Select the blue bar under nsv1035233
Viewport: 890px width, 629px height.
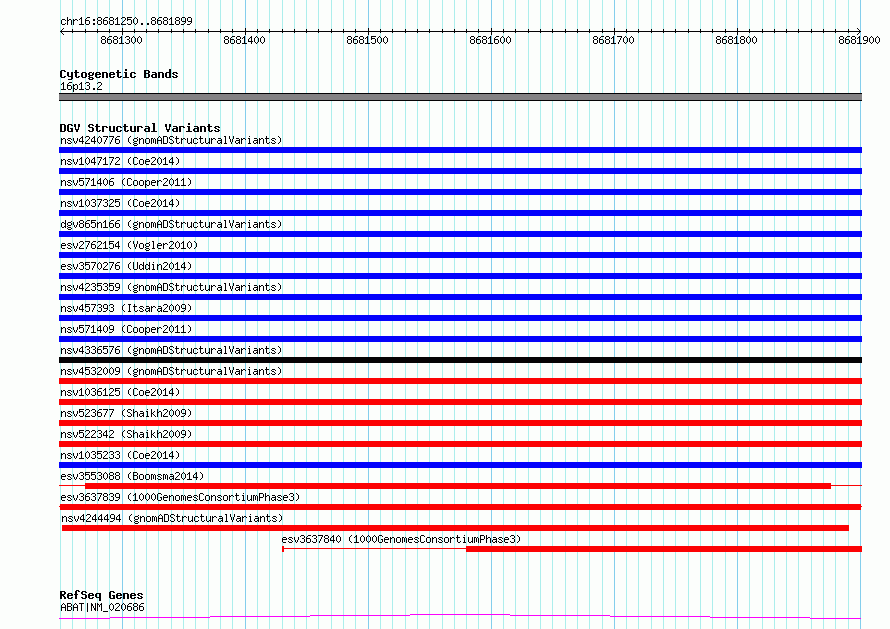coord(460,465)
